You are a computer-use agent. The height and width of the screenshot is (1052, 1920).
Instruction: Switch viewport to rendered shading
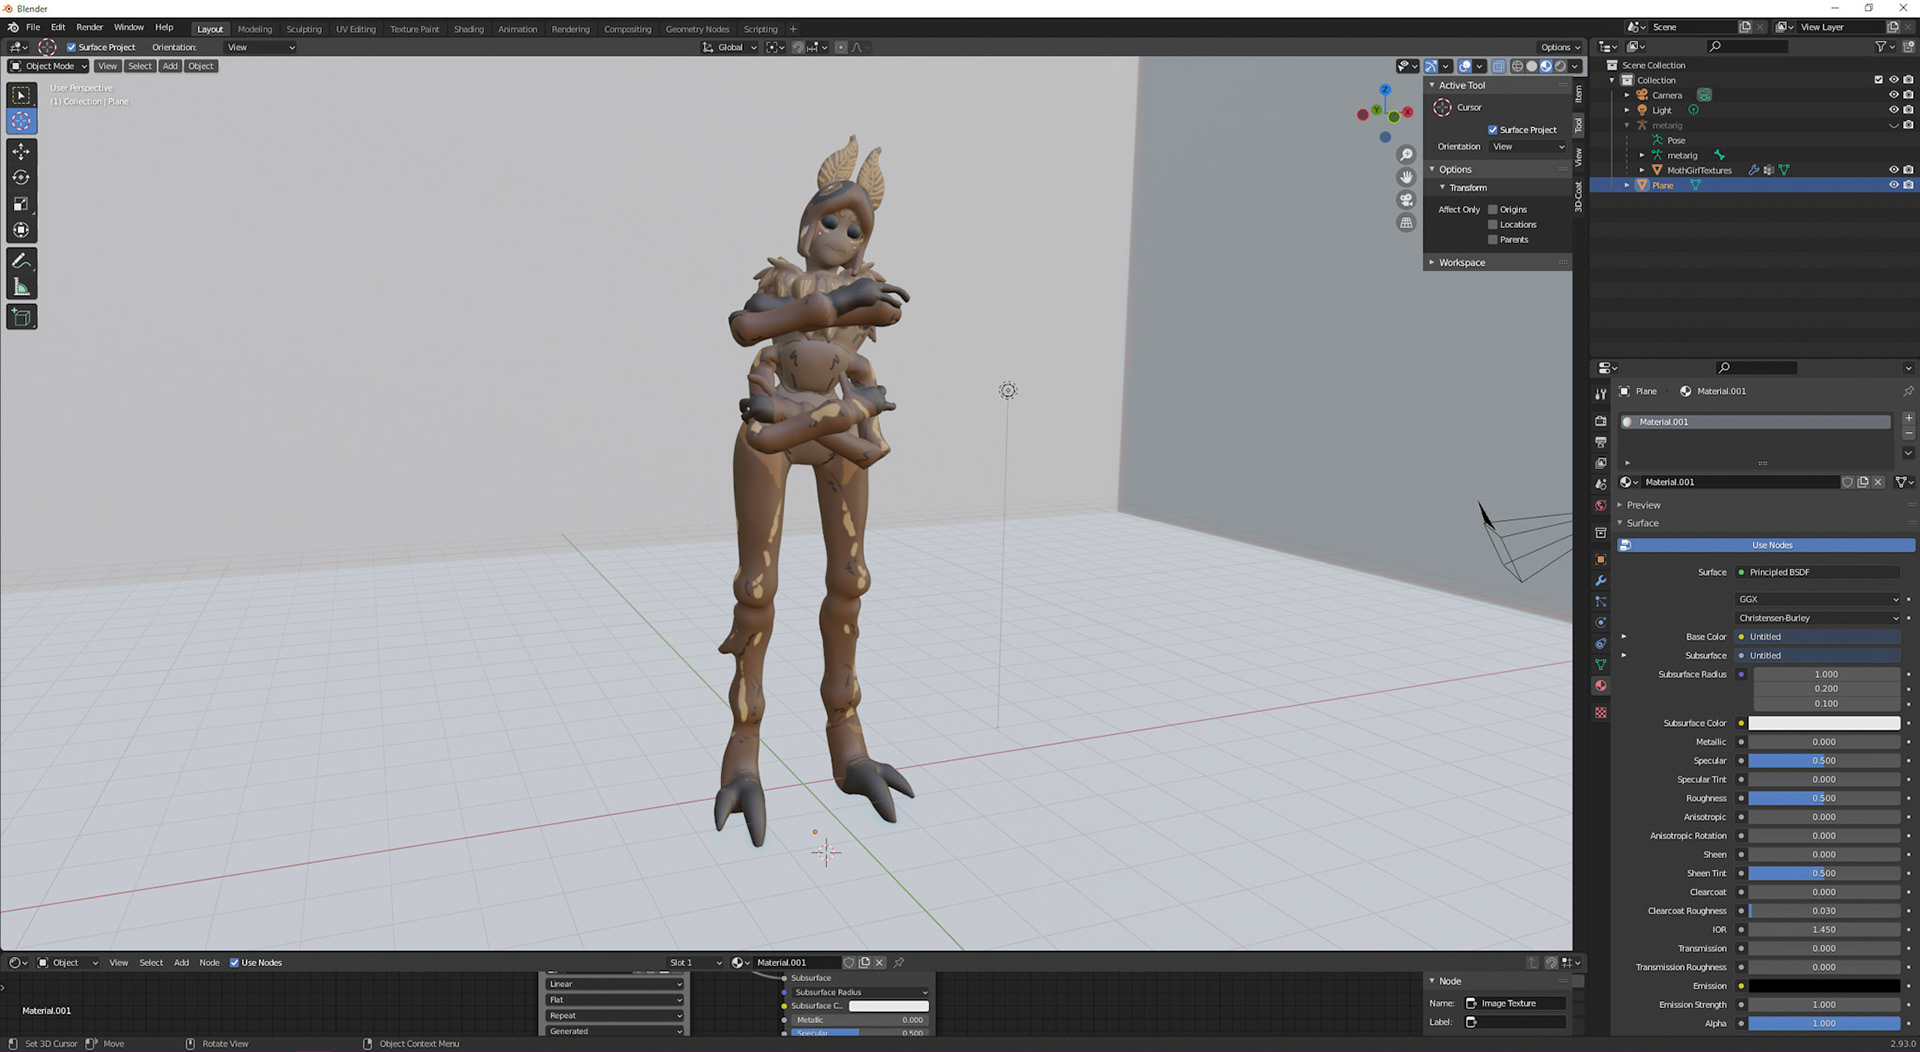pyautogui.click(x=1560, y=66)
